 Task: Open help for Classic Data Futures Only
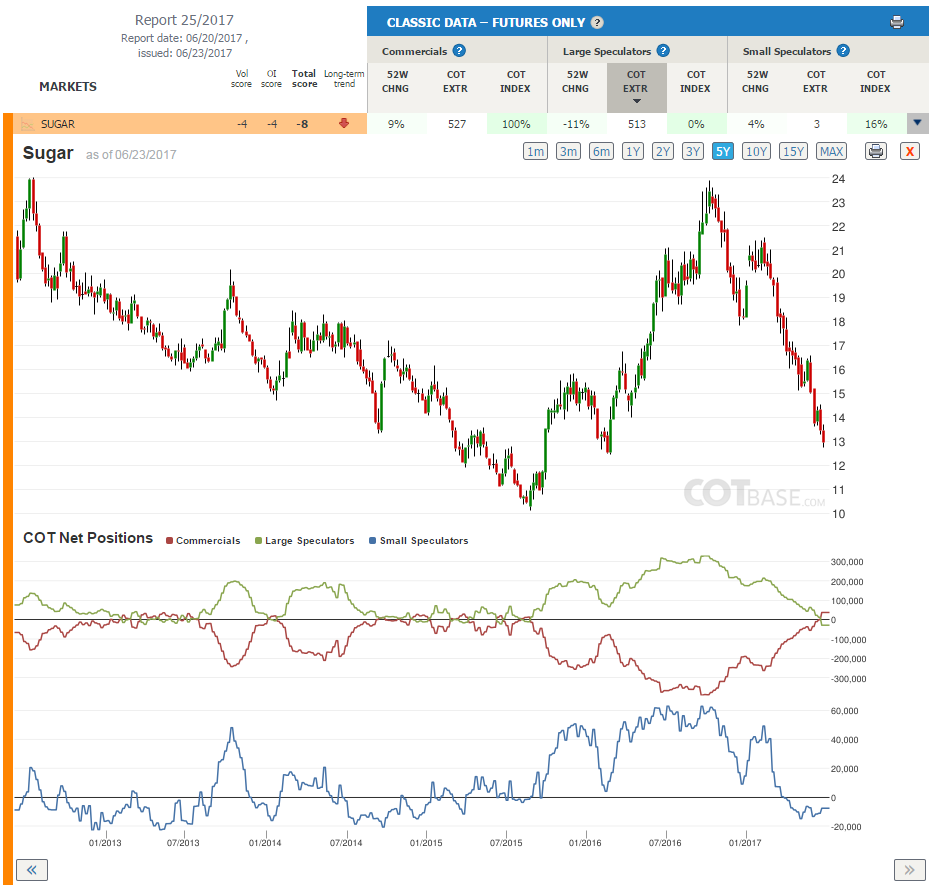coord(597,23)
